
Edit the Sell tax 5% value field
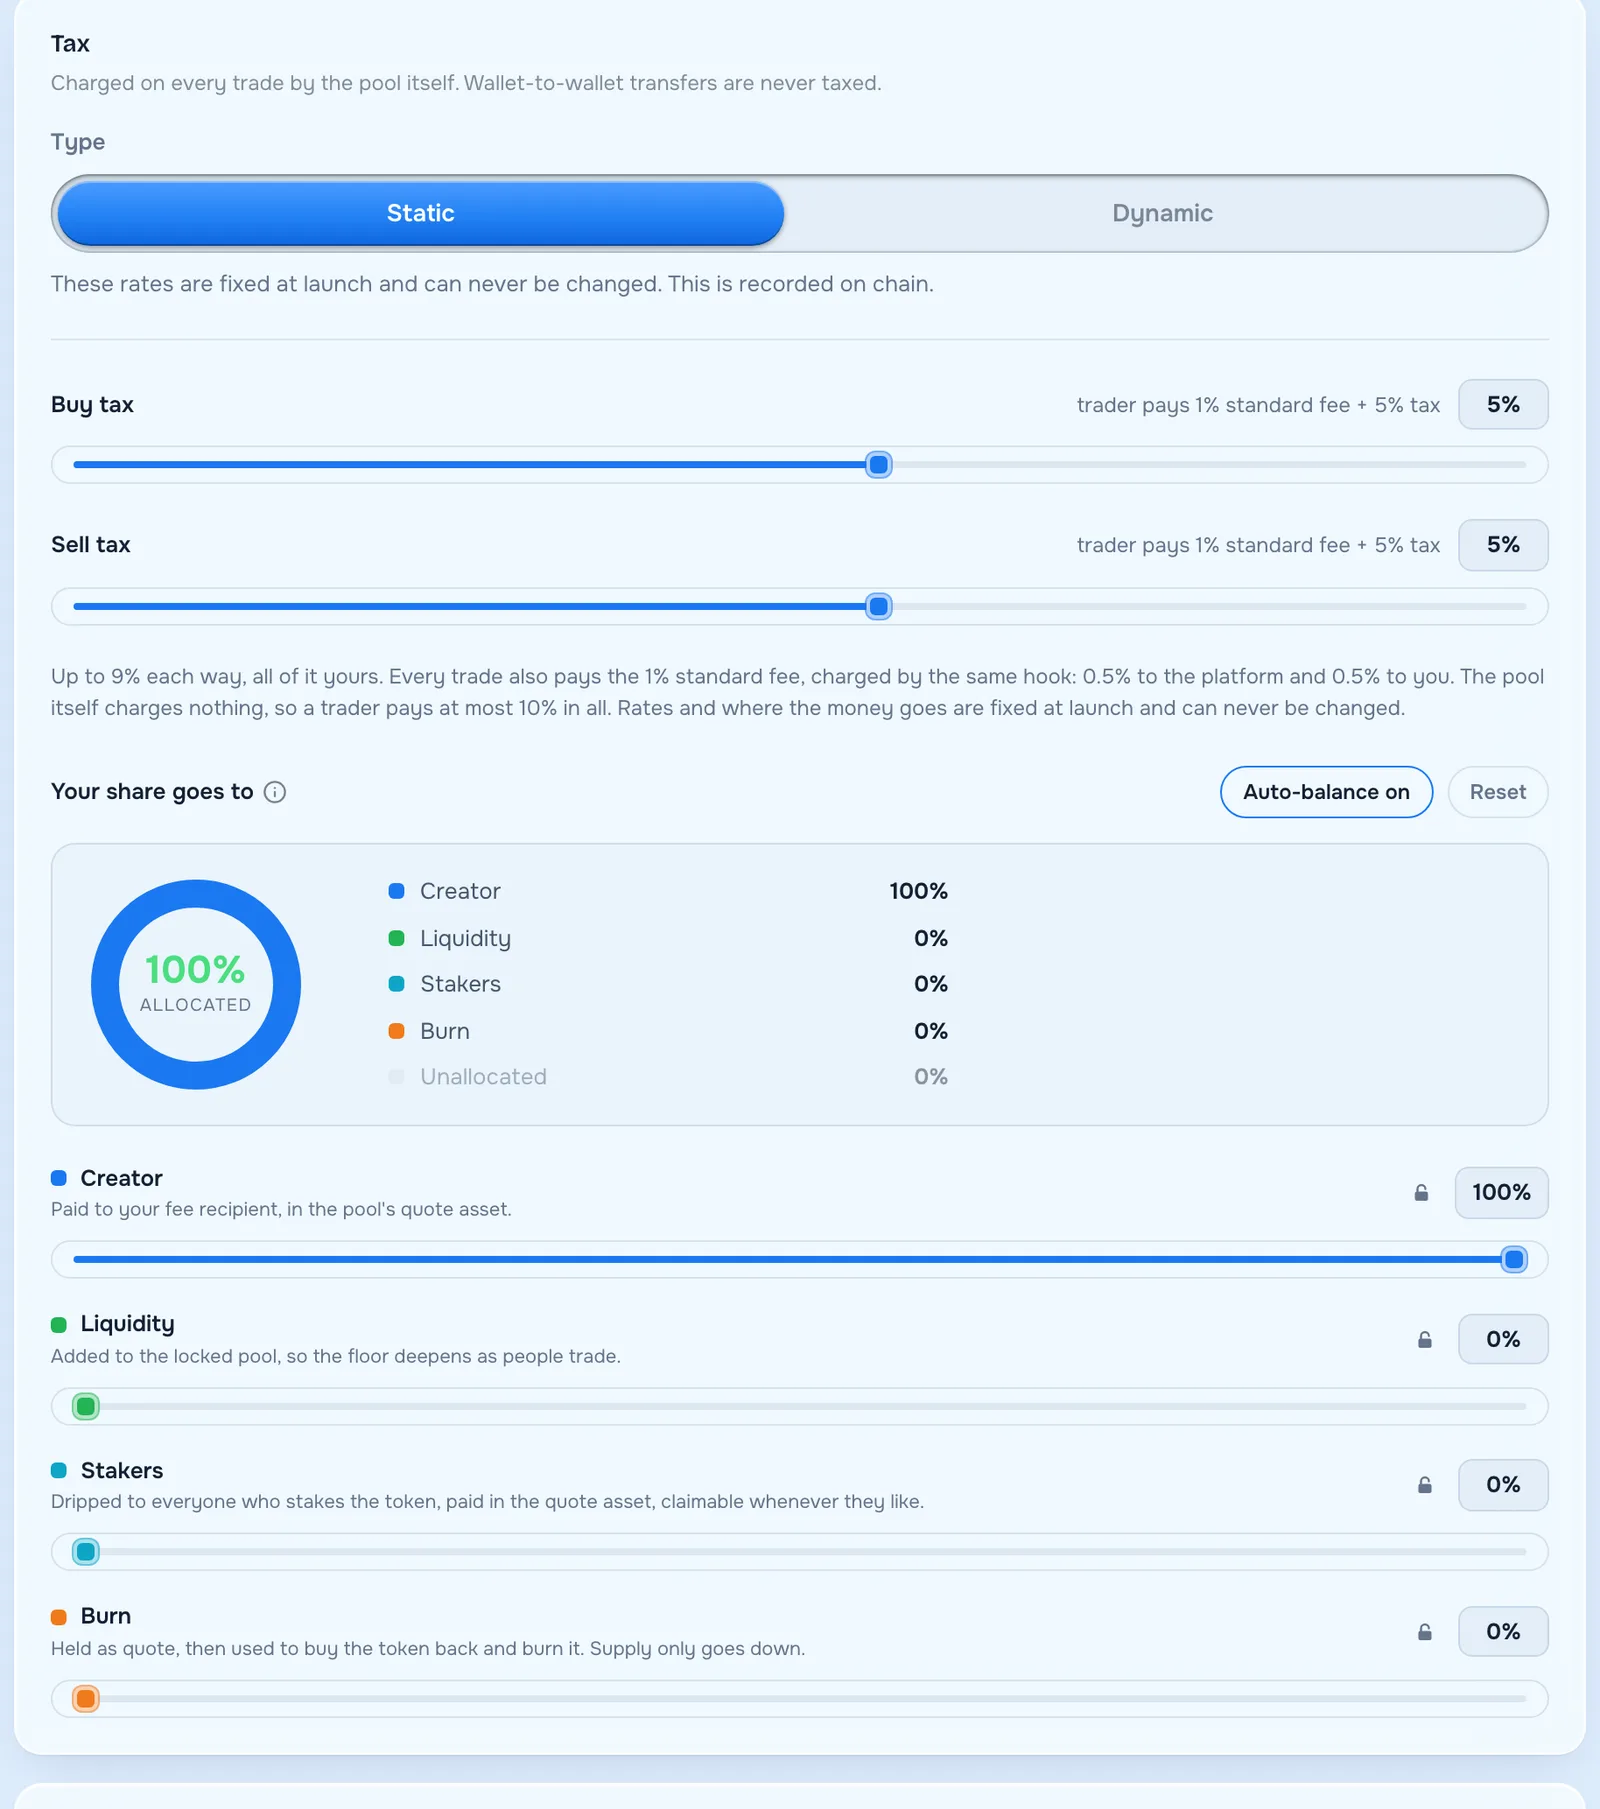(x=1503, y=545)
